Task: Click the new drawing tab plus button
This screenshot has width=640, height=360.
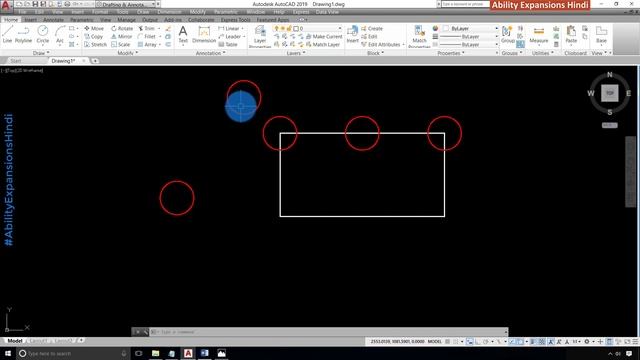Action: [x=95, y=61]
